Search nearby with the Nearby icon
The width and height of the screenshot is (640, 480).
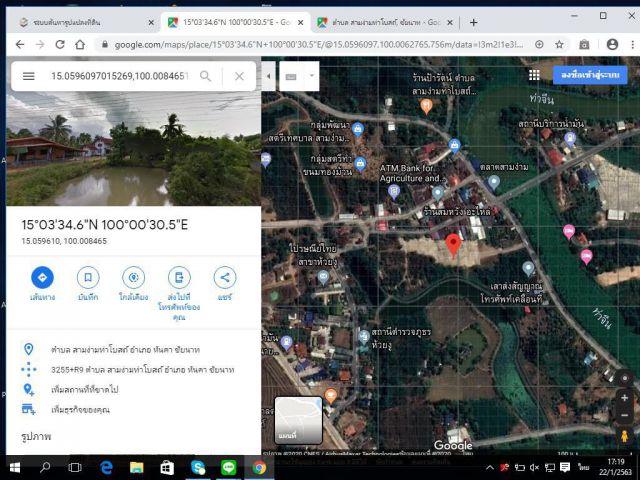[133, 278]
